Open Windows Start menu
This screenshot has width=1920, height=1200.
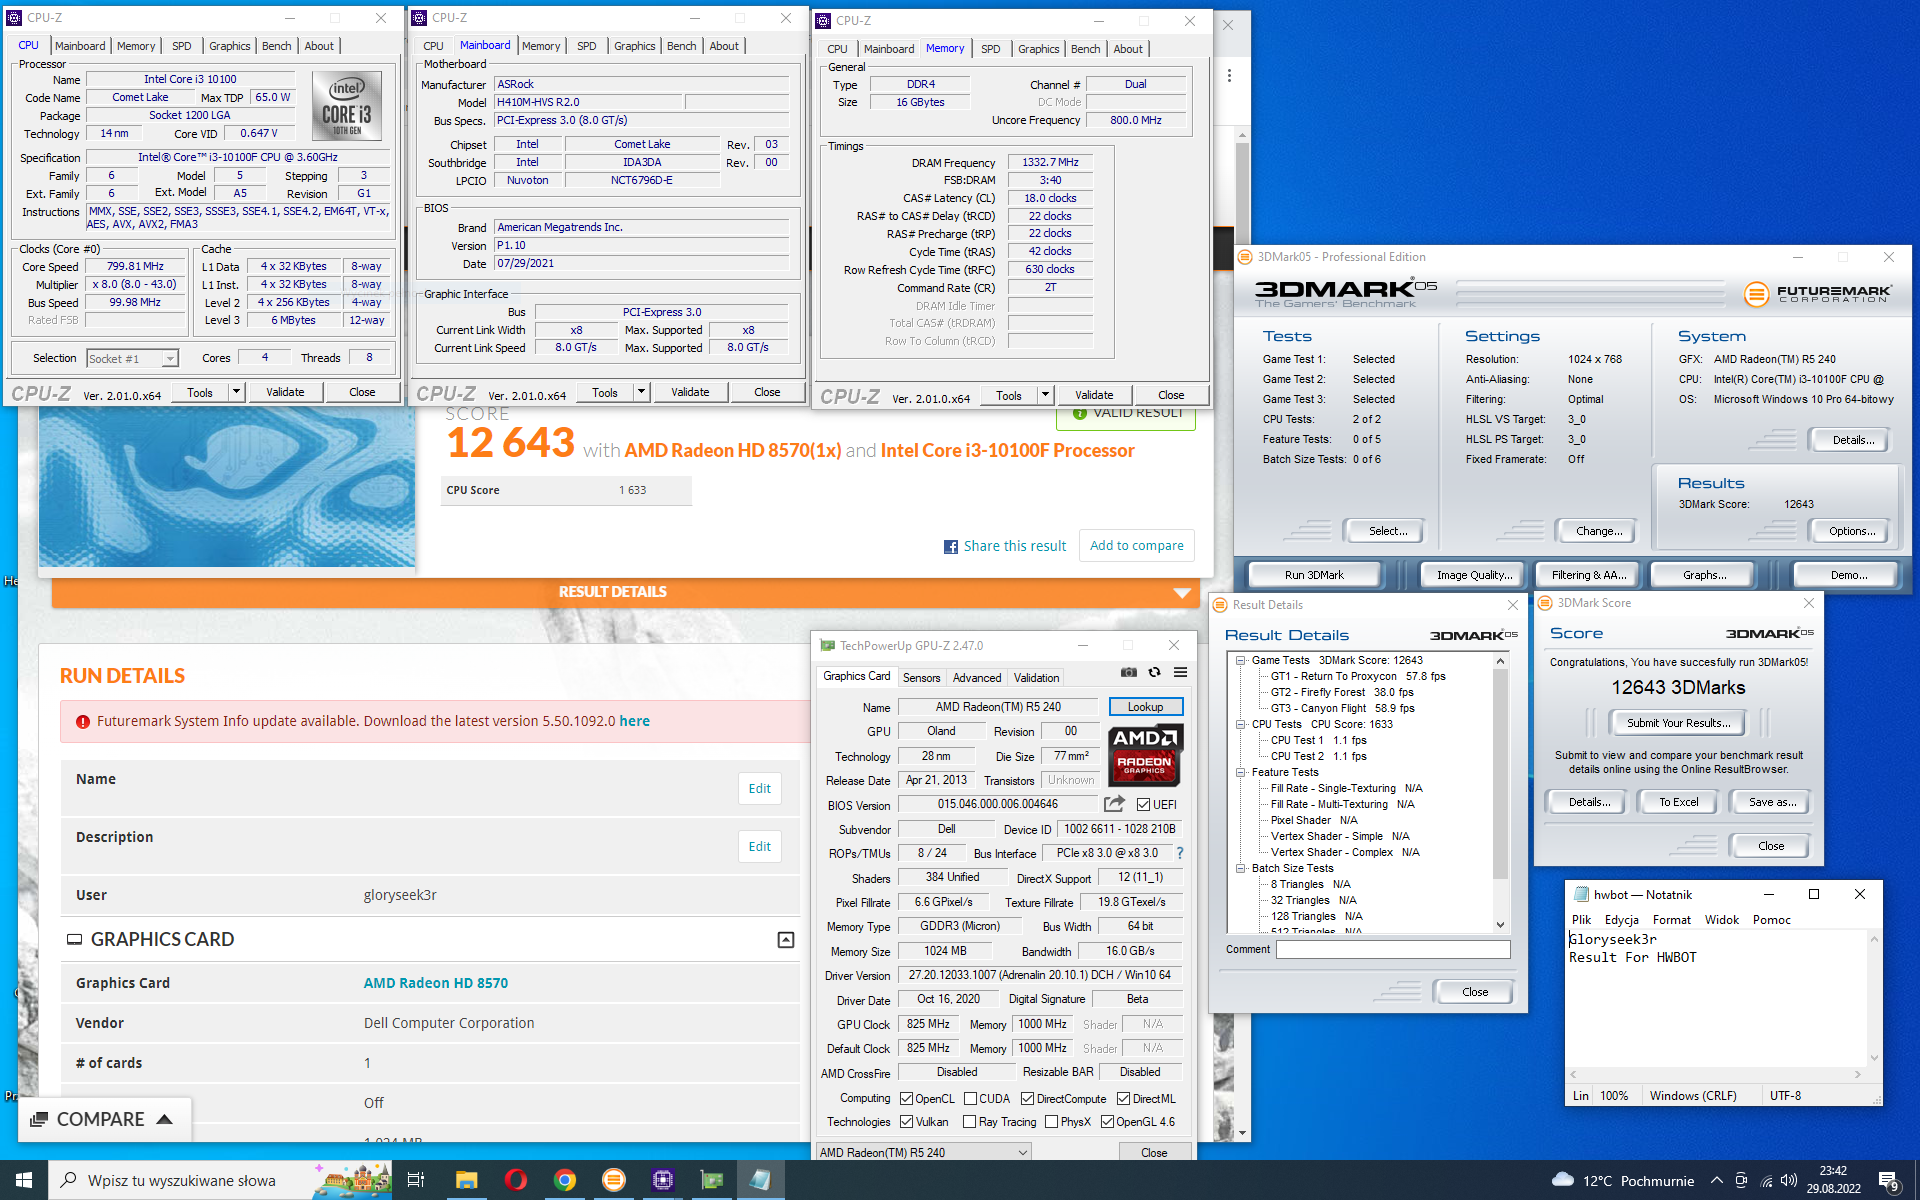click(x=24, y=1180)
